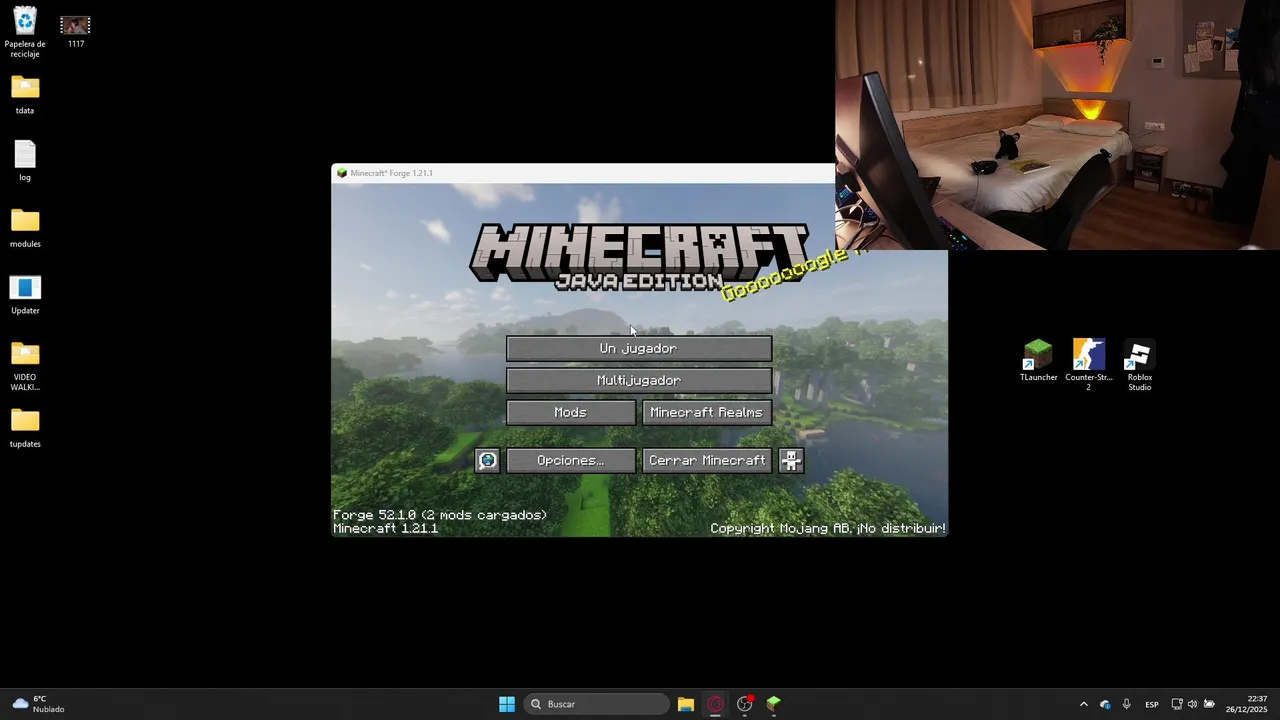Viewport: 1280px width, 720px height.
Task: Select Papelera de reciclaje desktop icon
Action: pos(25,33)
